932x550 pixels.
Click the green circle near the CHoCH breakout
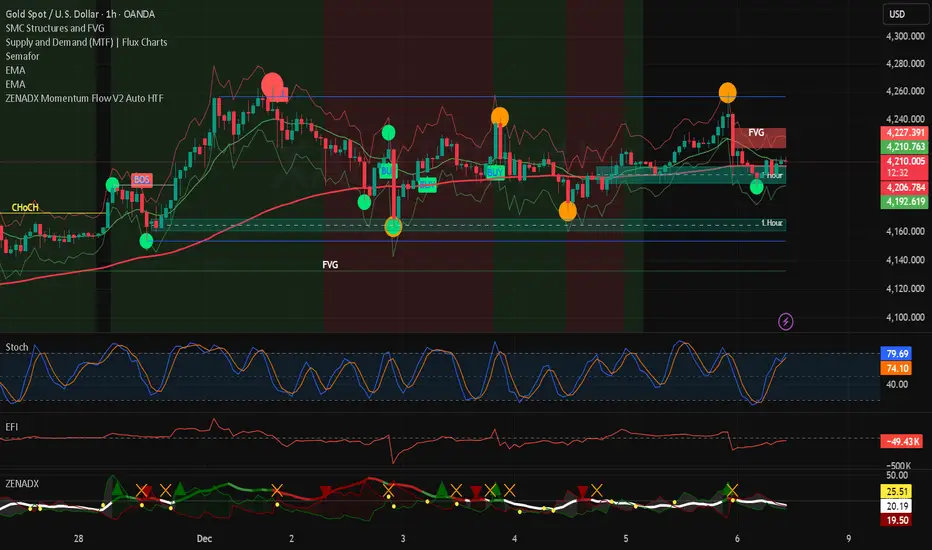pyautogui.click(x=112, y=185)
